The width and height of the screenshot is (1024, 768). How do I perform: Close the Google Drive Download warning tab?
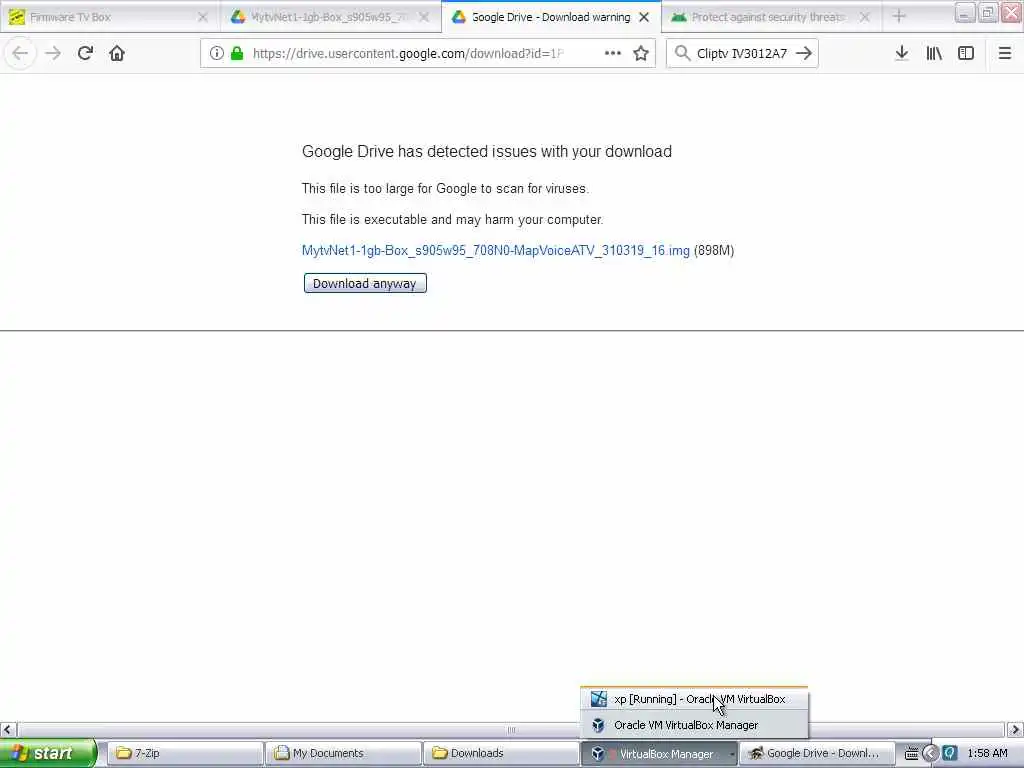[644, 17]
